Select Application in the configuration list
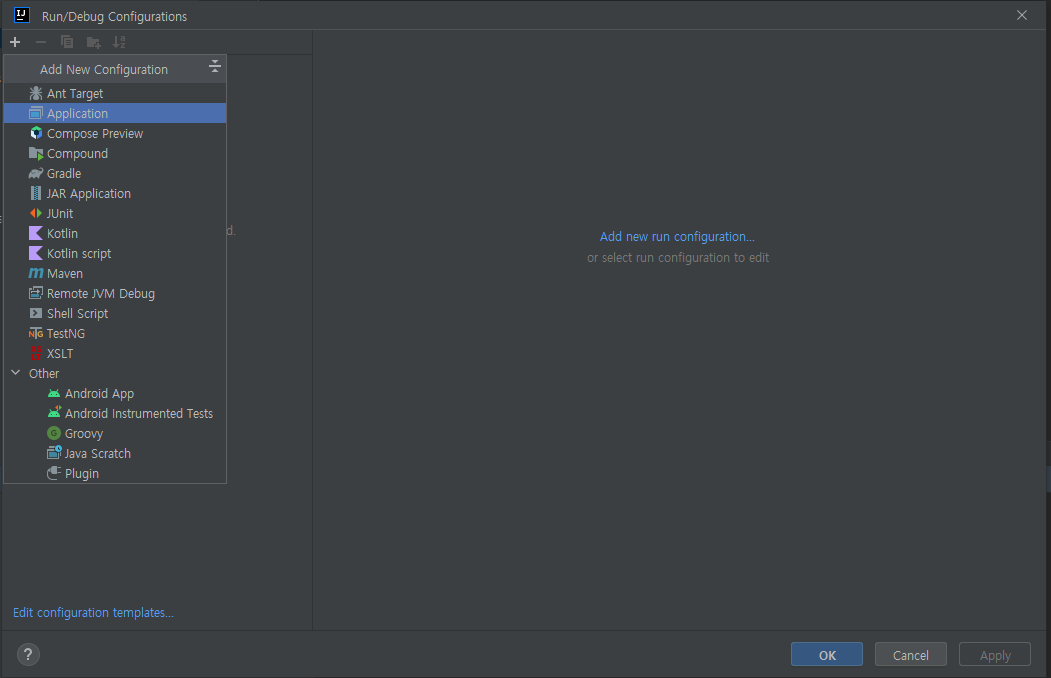The width and height of the screenshot is (1051, 678). coord(115,113)
